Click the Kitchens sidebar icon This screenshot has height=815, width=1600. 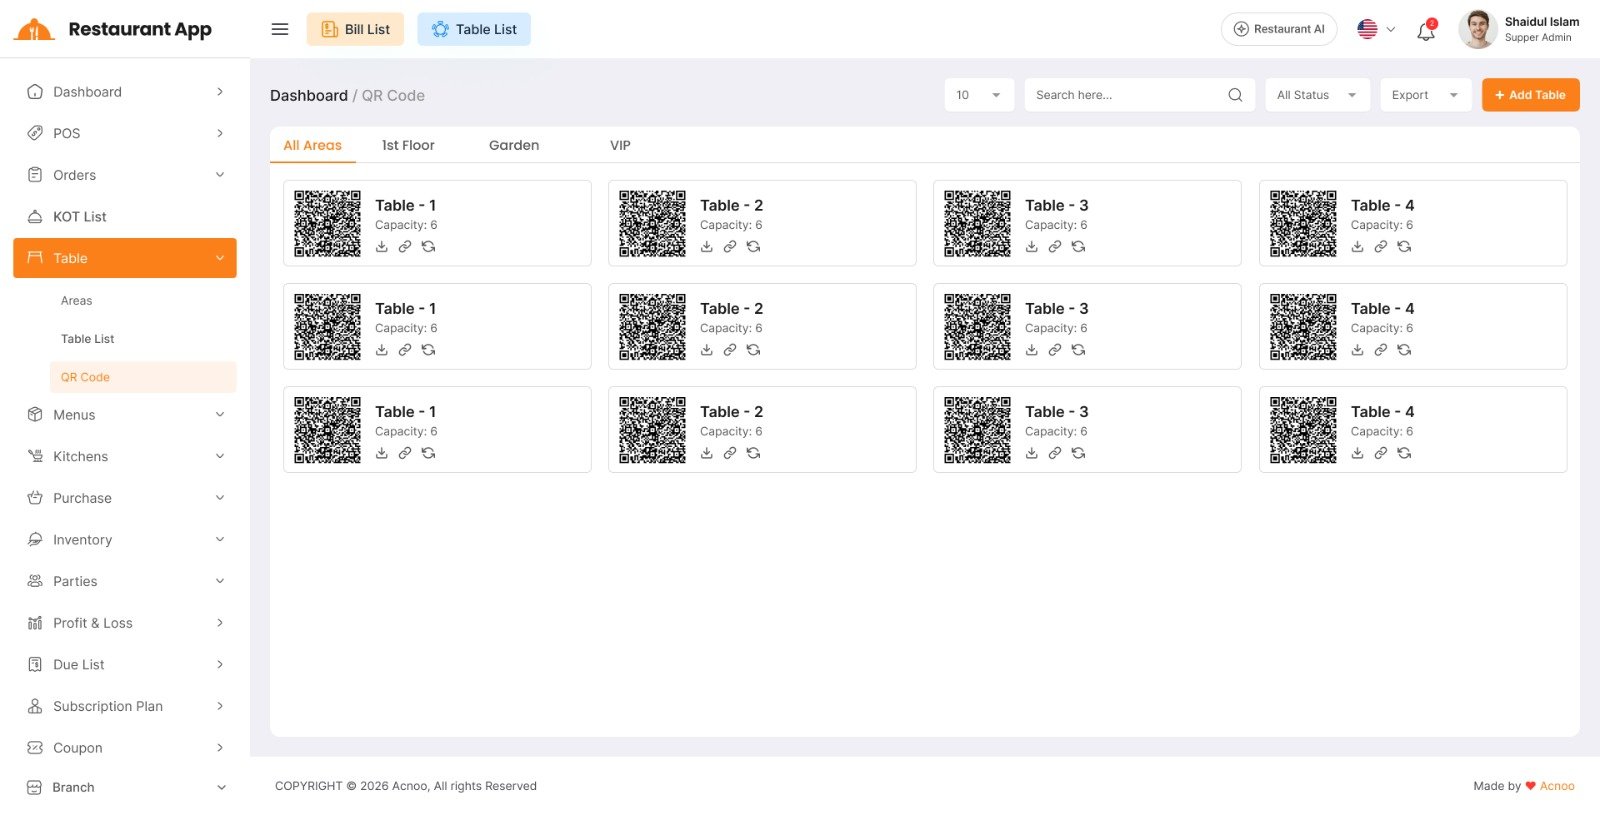(35, 457)
